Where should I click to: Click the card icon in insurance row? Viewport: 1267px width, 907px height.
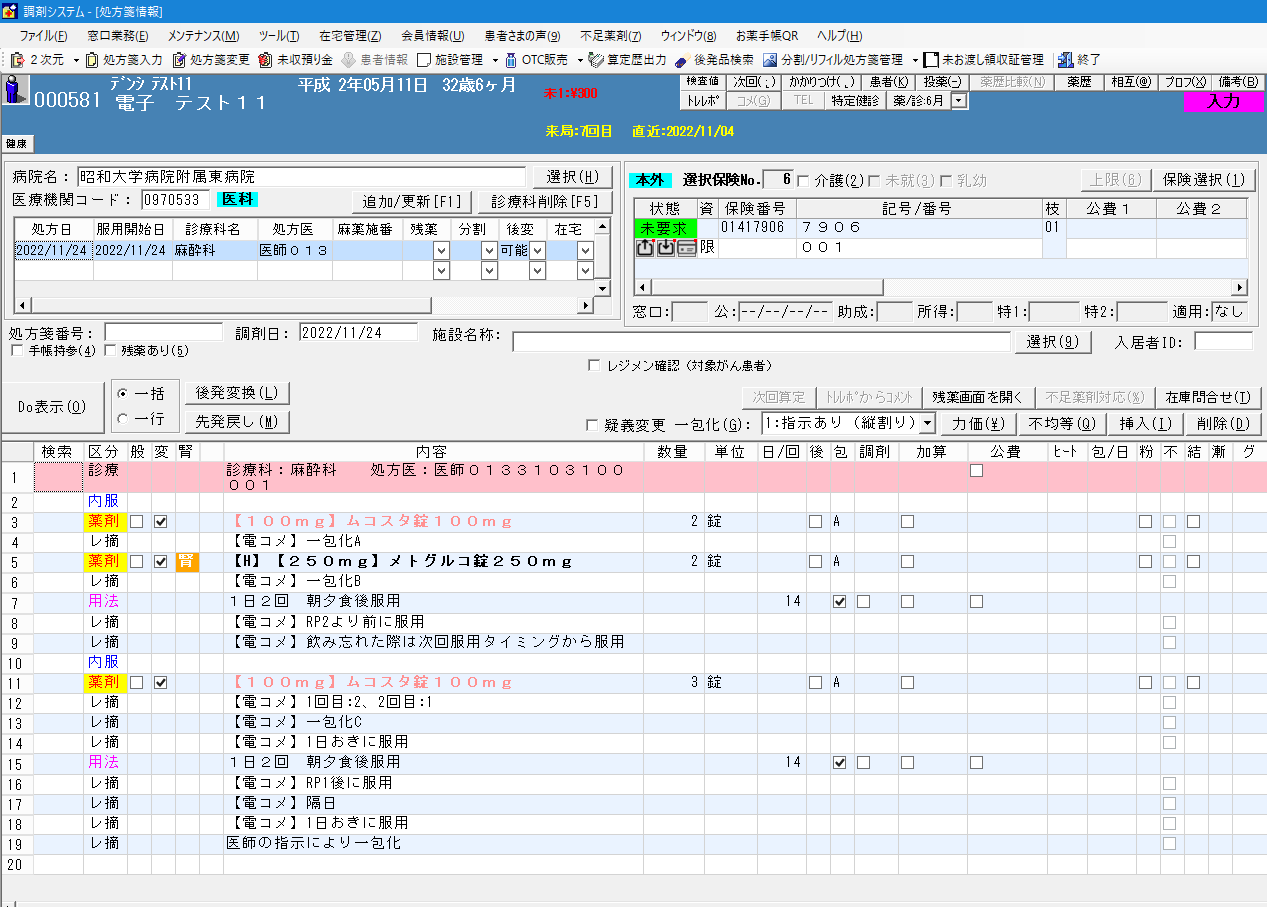[686, 248]
